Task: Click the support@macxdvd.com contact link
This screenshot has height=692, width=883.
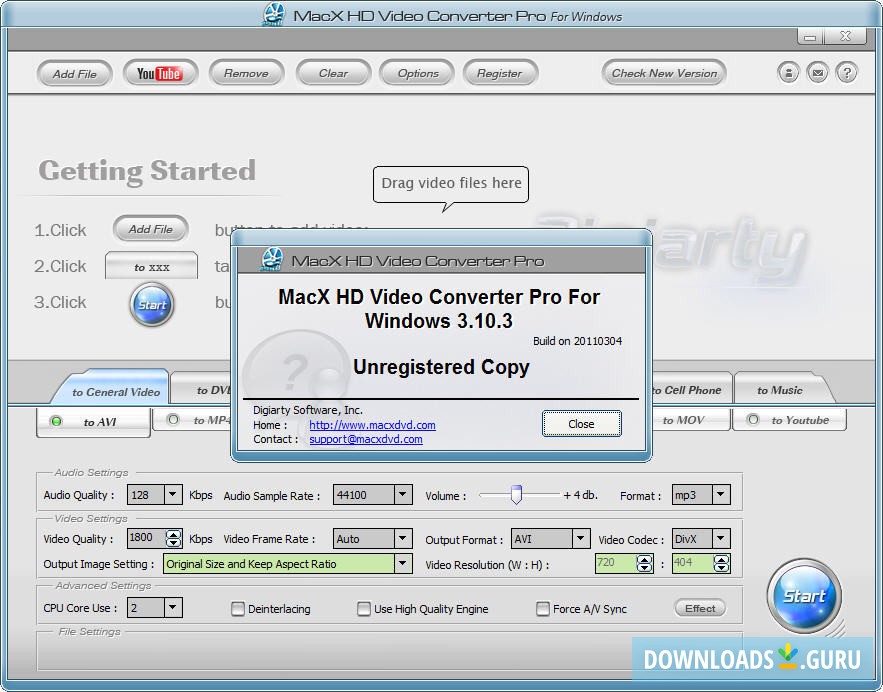Action: pyautogui.click(x=366, y=439)
